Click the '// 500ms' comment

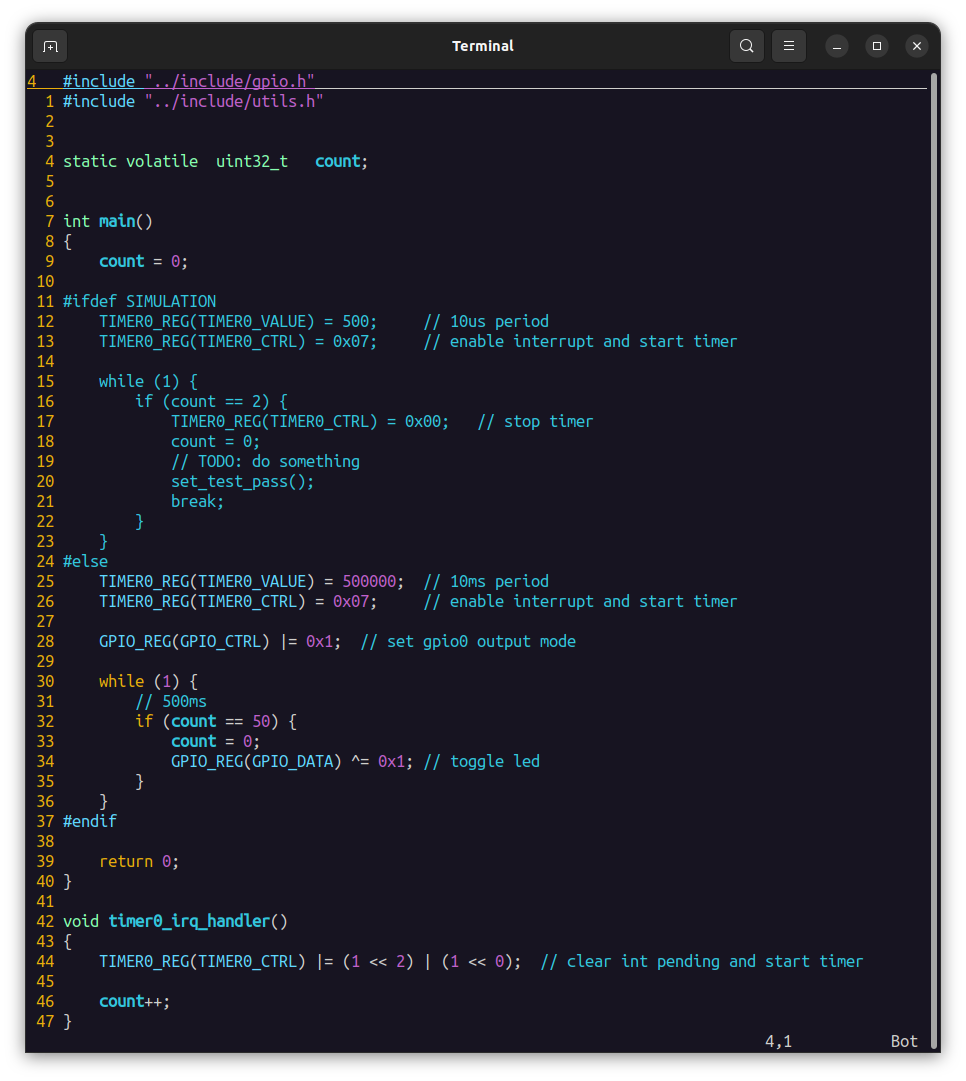[171, 701]
